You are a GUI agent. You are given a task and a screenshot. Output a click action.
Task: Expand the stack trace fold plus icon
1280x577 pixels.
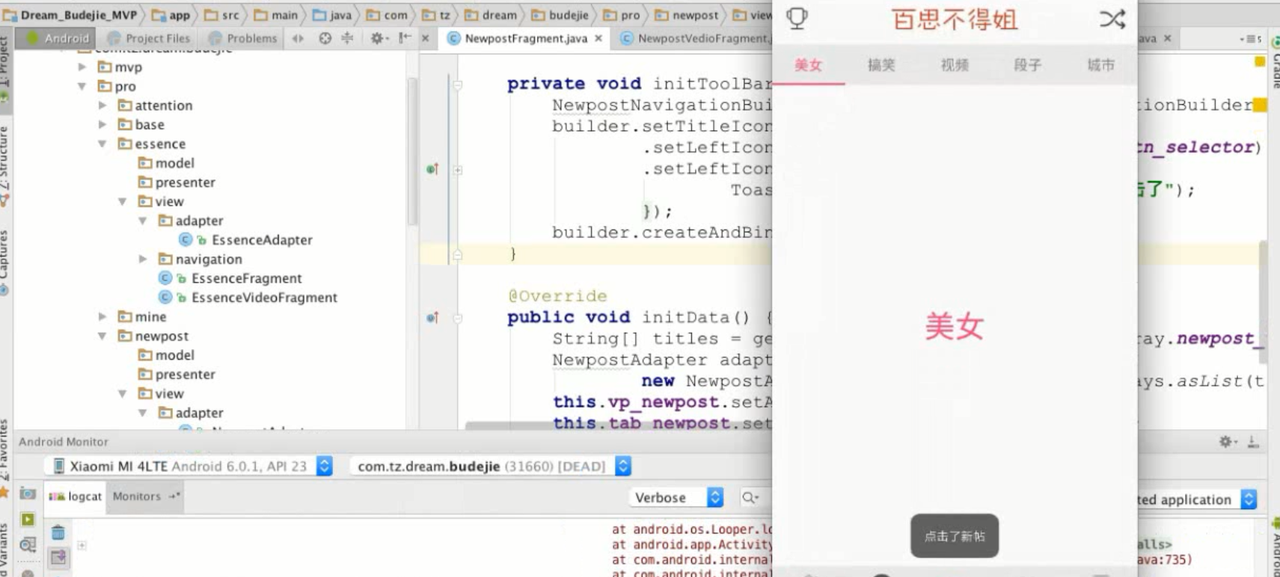[82, 545]
